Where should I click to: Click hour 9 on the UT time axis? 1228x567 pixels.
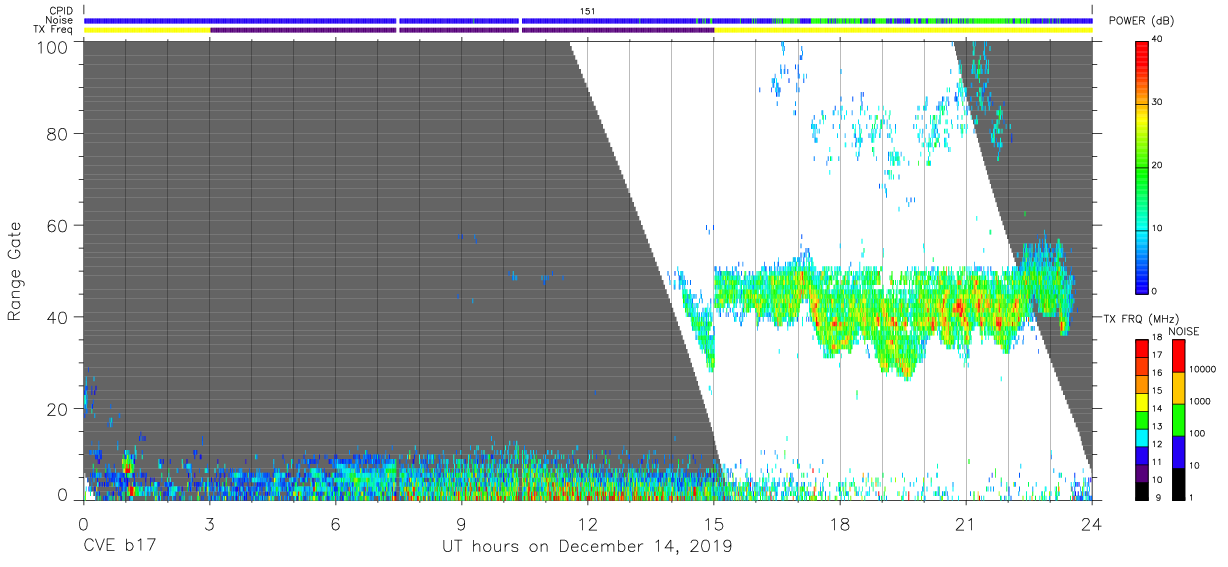tap(461, 522)
